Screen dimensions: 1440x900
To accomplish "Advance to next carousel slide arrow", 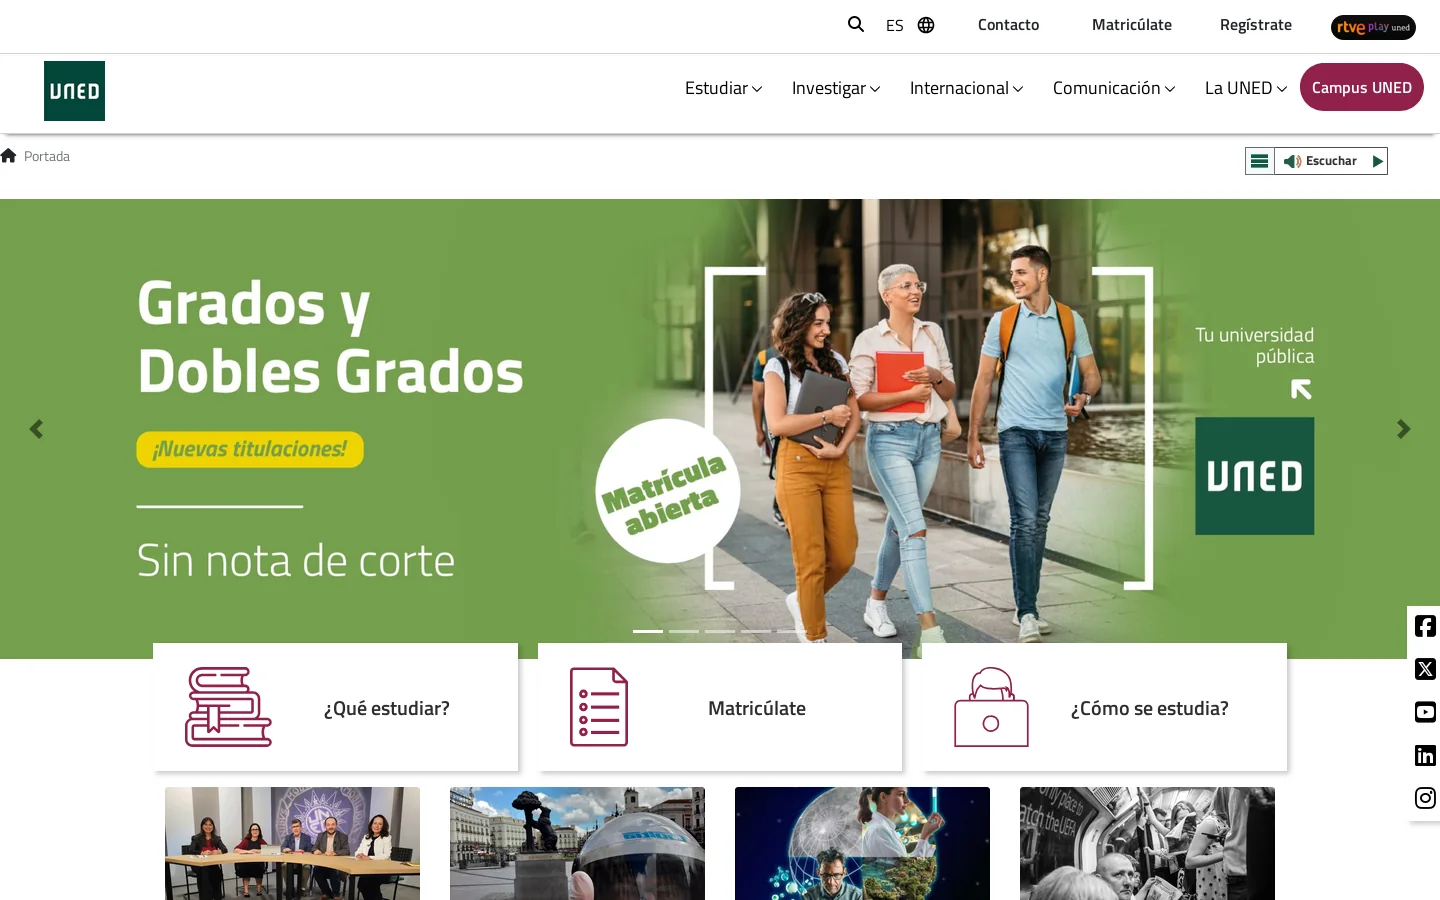I will pos(1404,429).
